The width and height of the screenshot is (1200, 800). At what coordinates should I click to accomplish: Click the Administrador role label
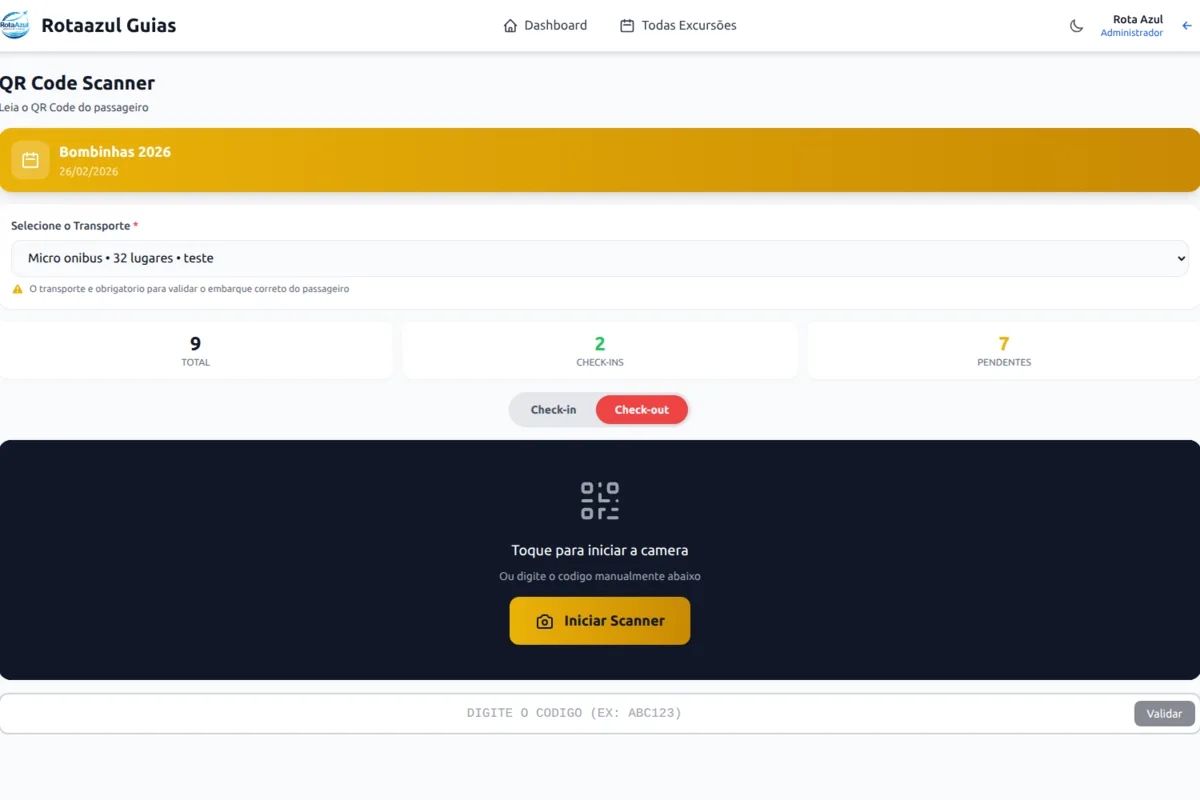click(1131, 33)
